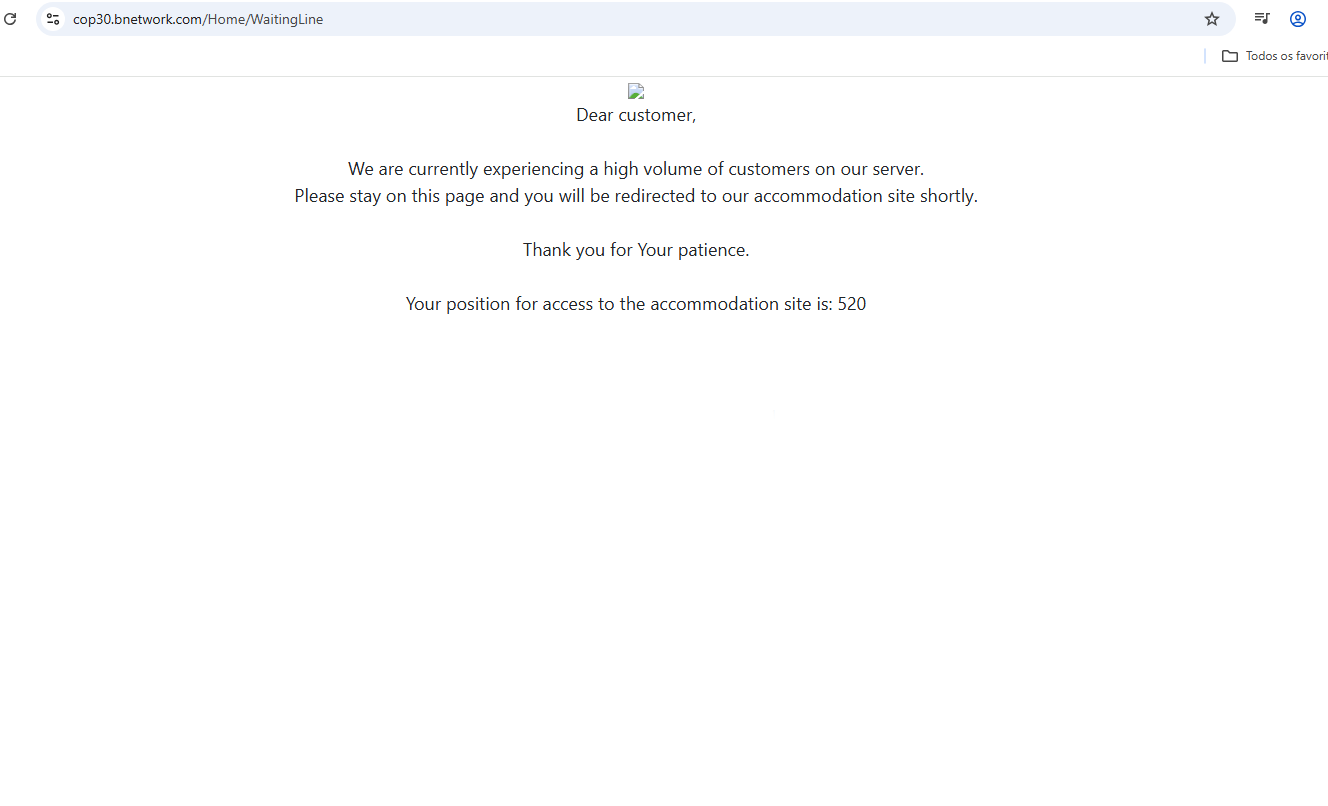Click the "Dear customer," greeting text
The height and width of the screenshot is (806, 1328).
click(636, 115)
